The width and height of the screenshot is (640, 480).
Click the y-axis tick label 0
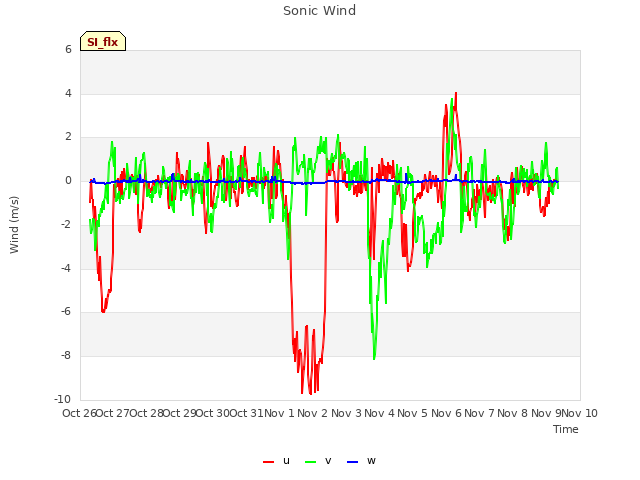click(68, 181)
